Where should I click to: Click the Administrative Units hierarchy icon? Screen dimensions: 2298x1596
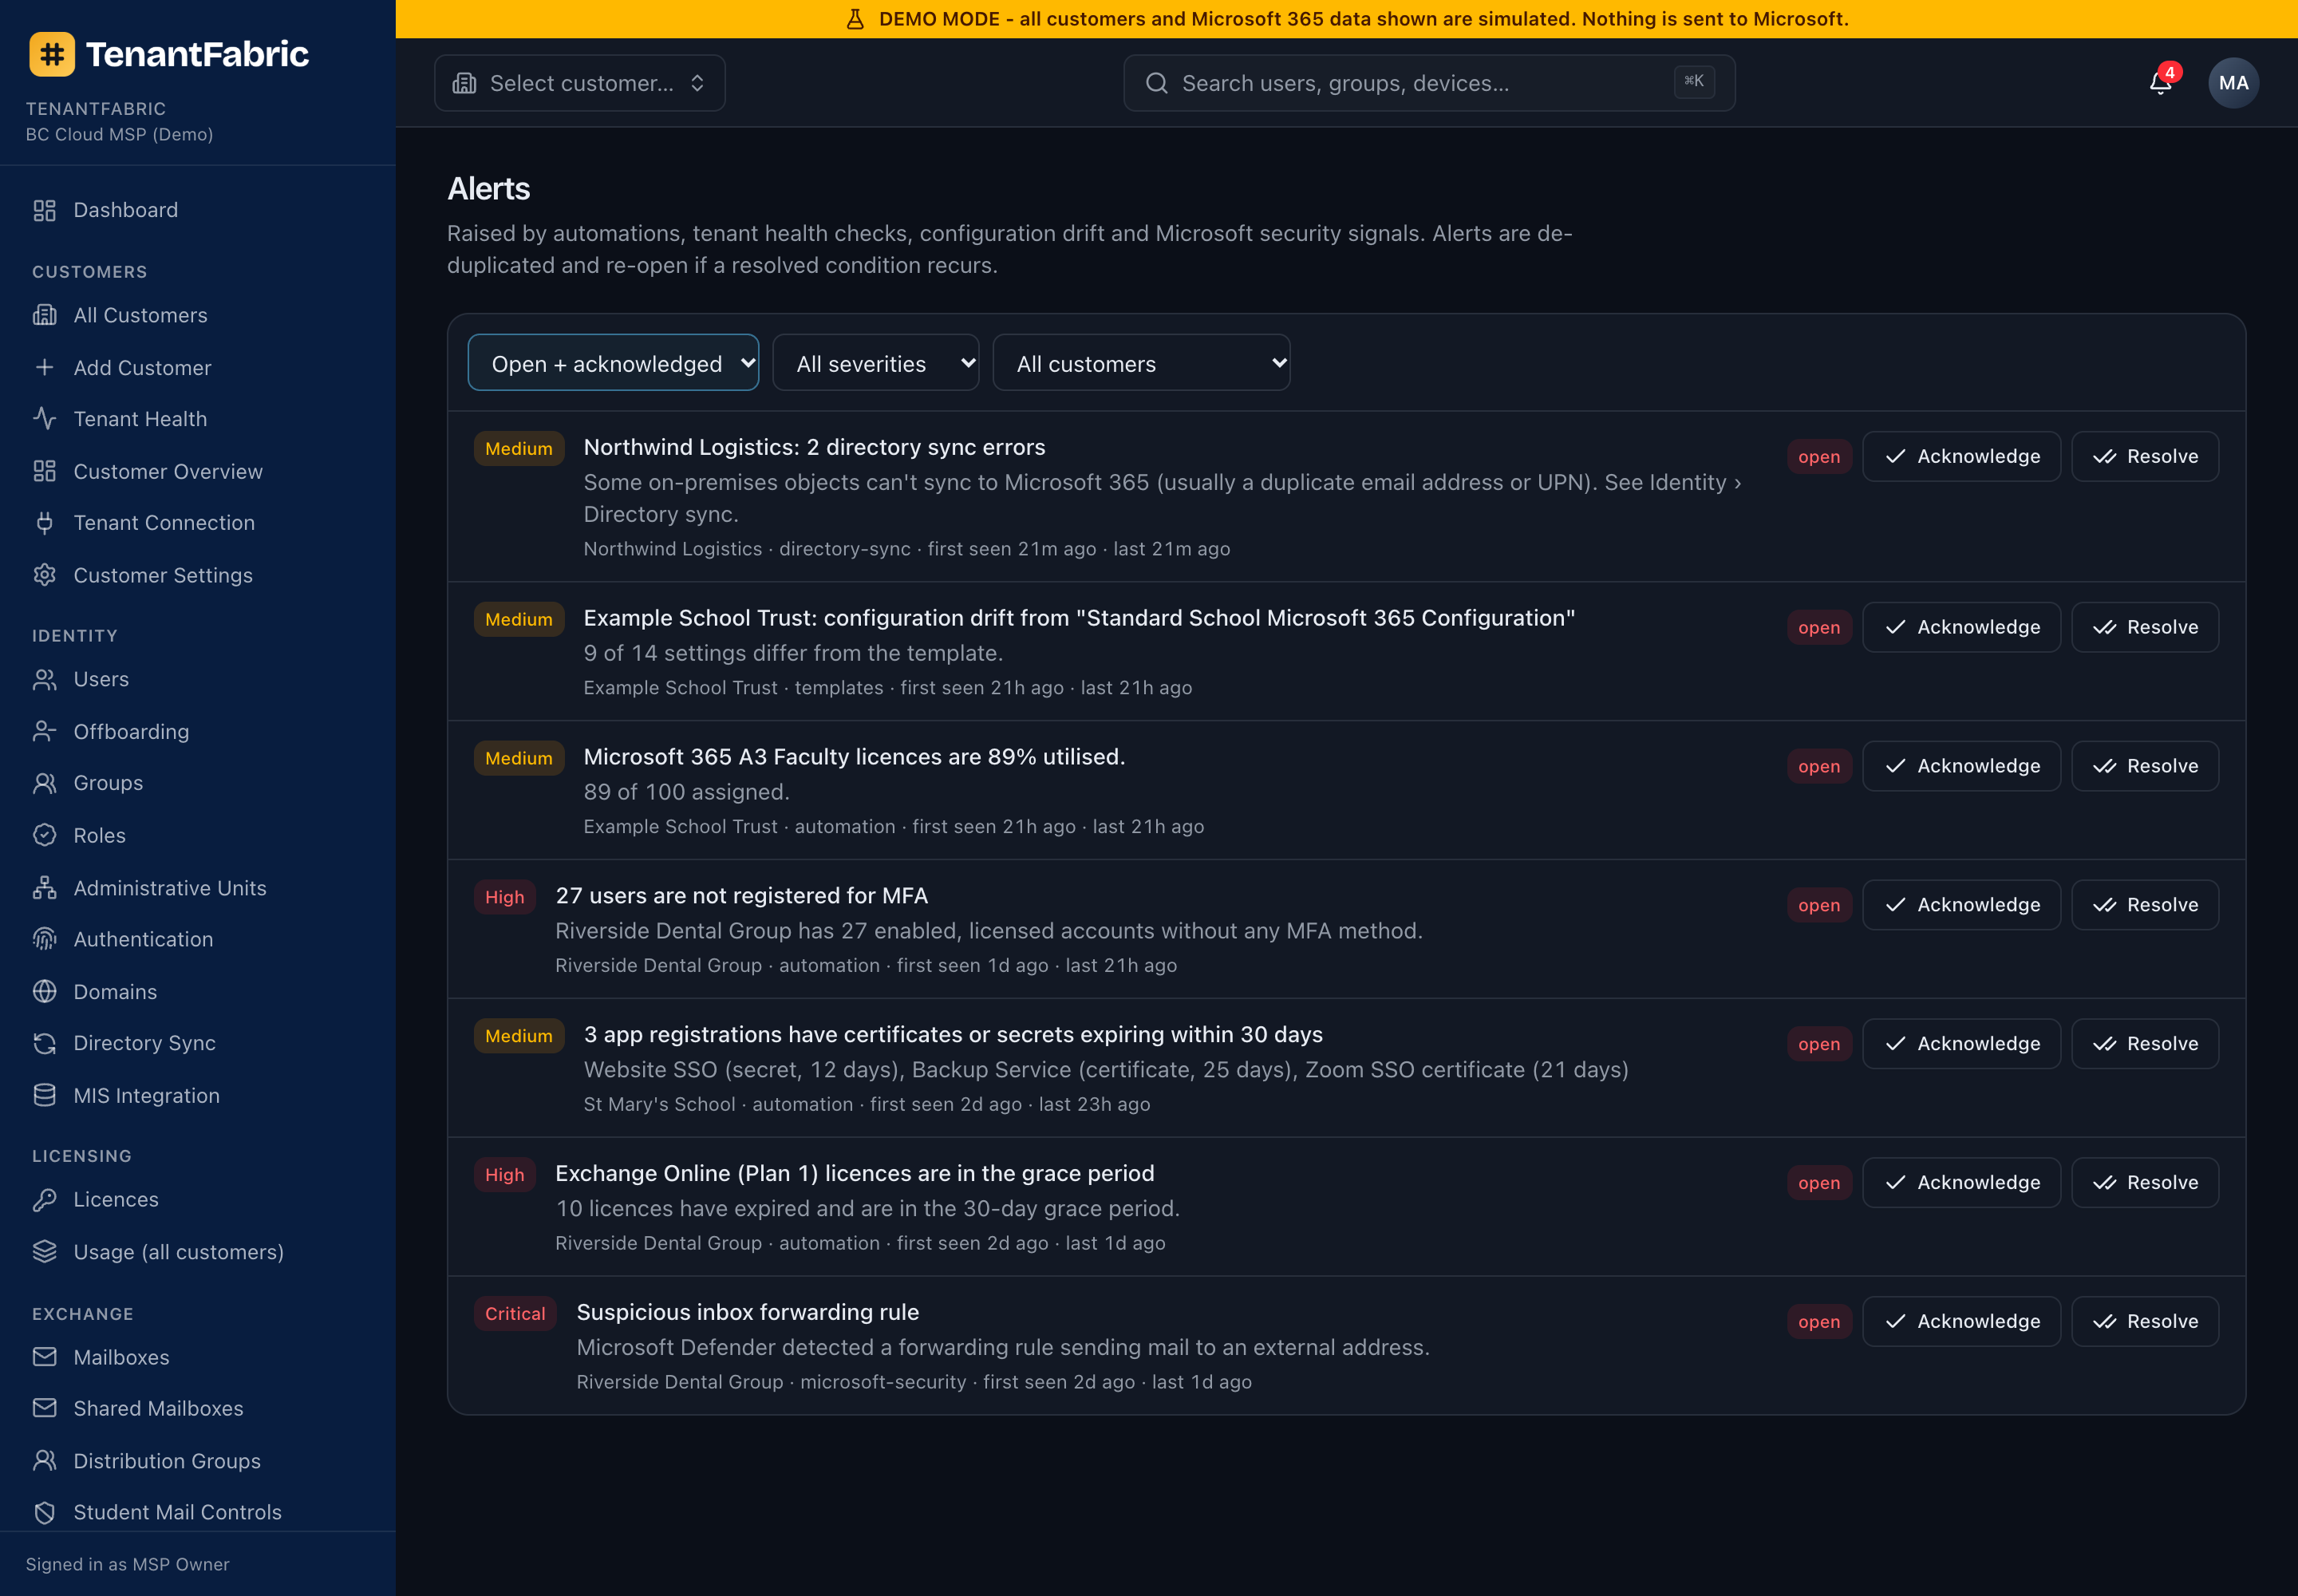click(44, 888)
